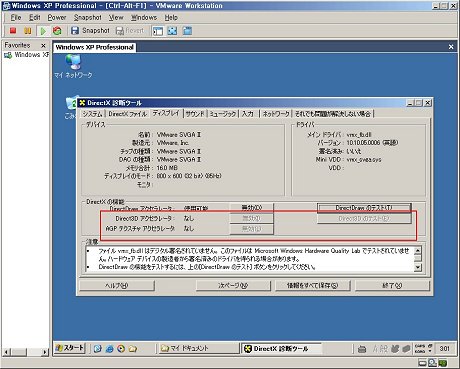Click the 情報をすべて保存 button
460x369 pixels.
click(x=312, y=286)
